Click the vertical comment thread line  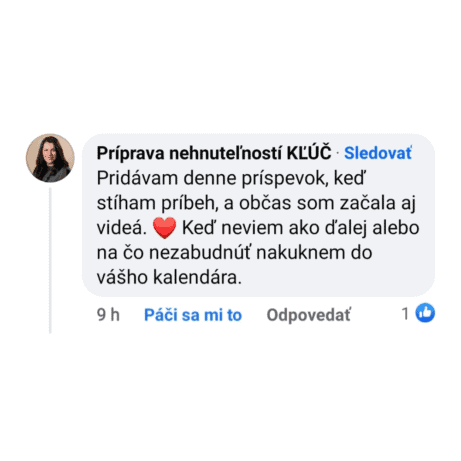tap(50, 260)
